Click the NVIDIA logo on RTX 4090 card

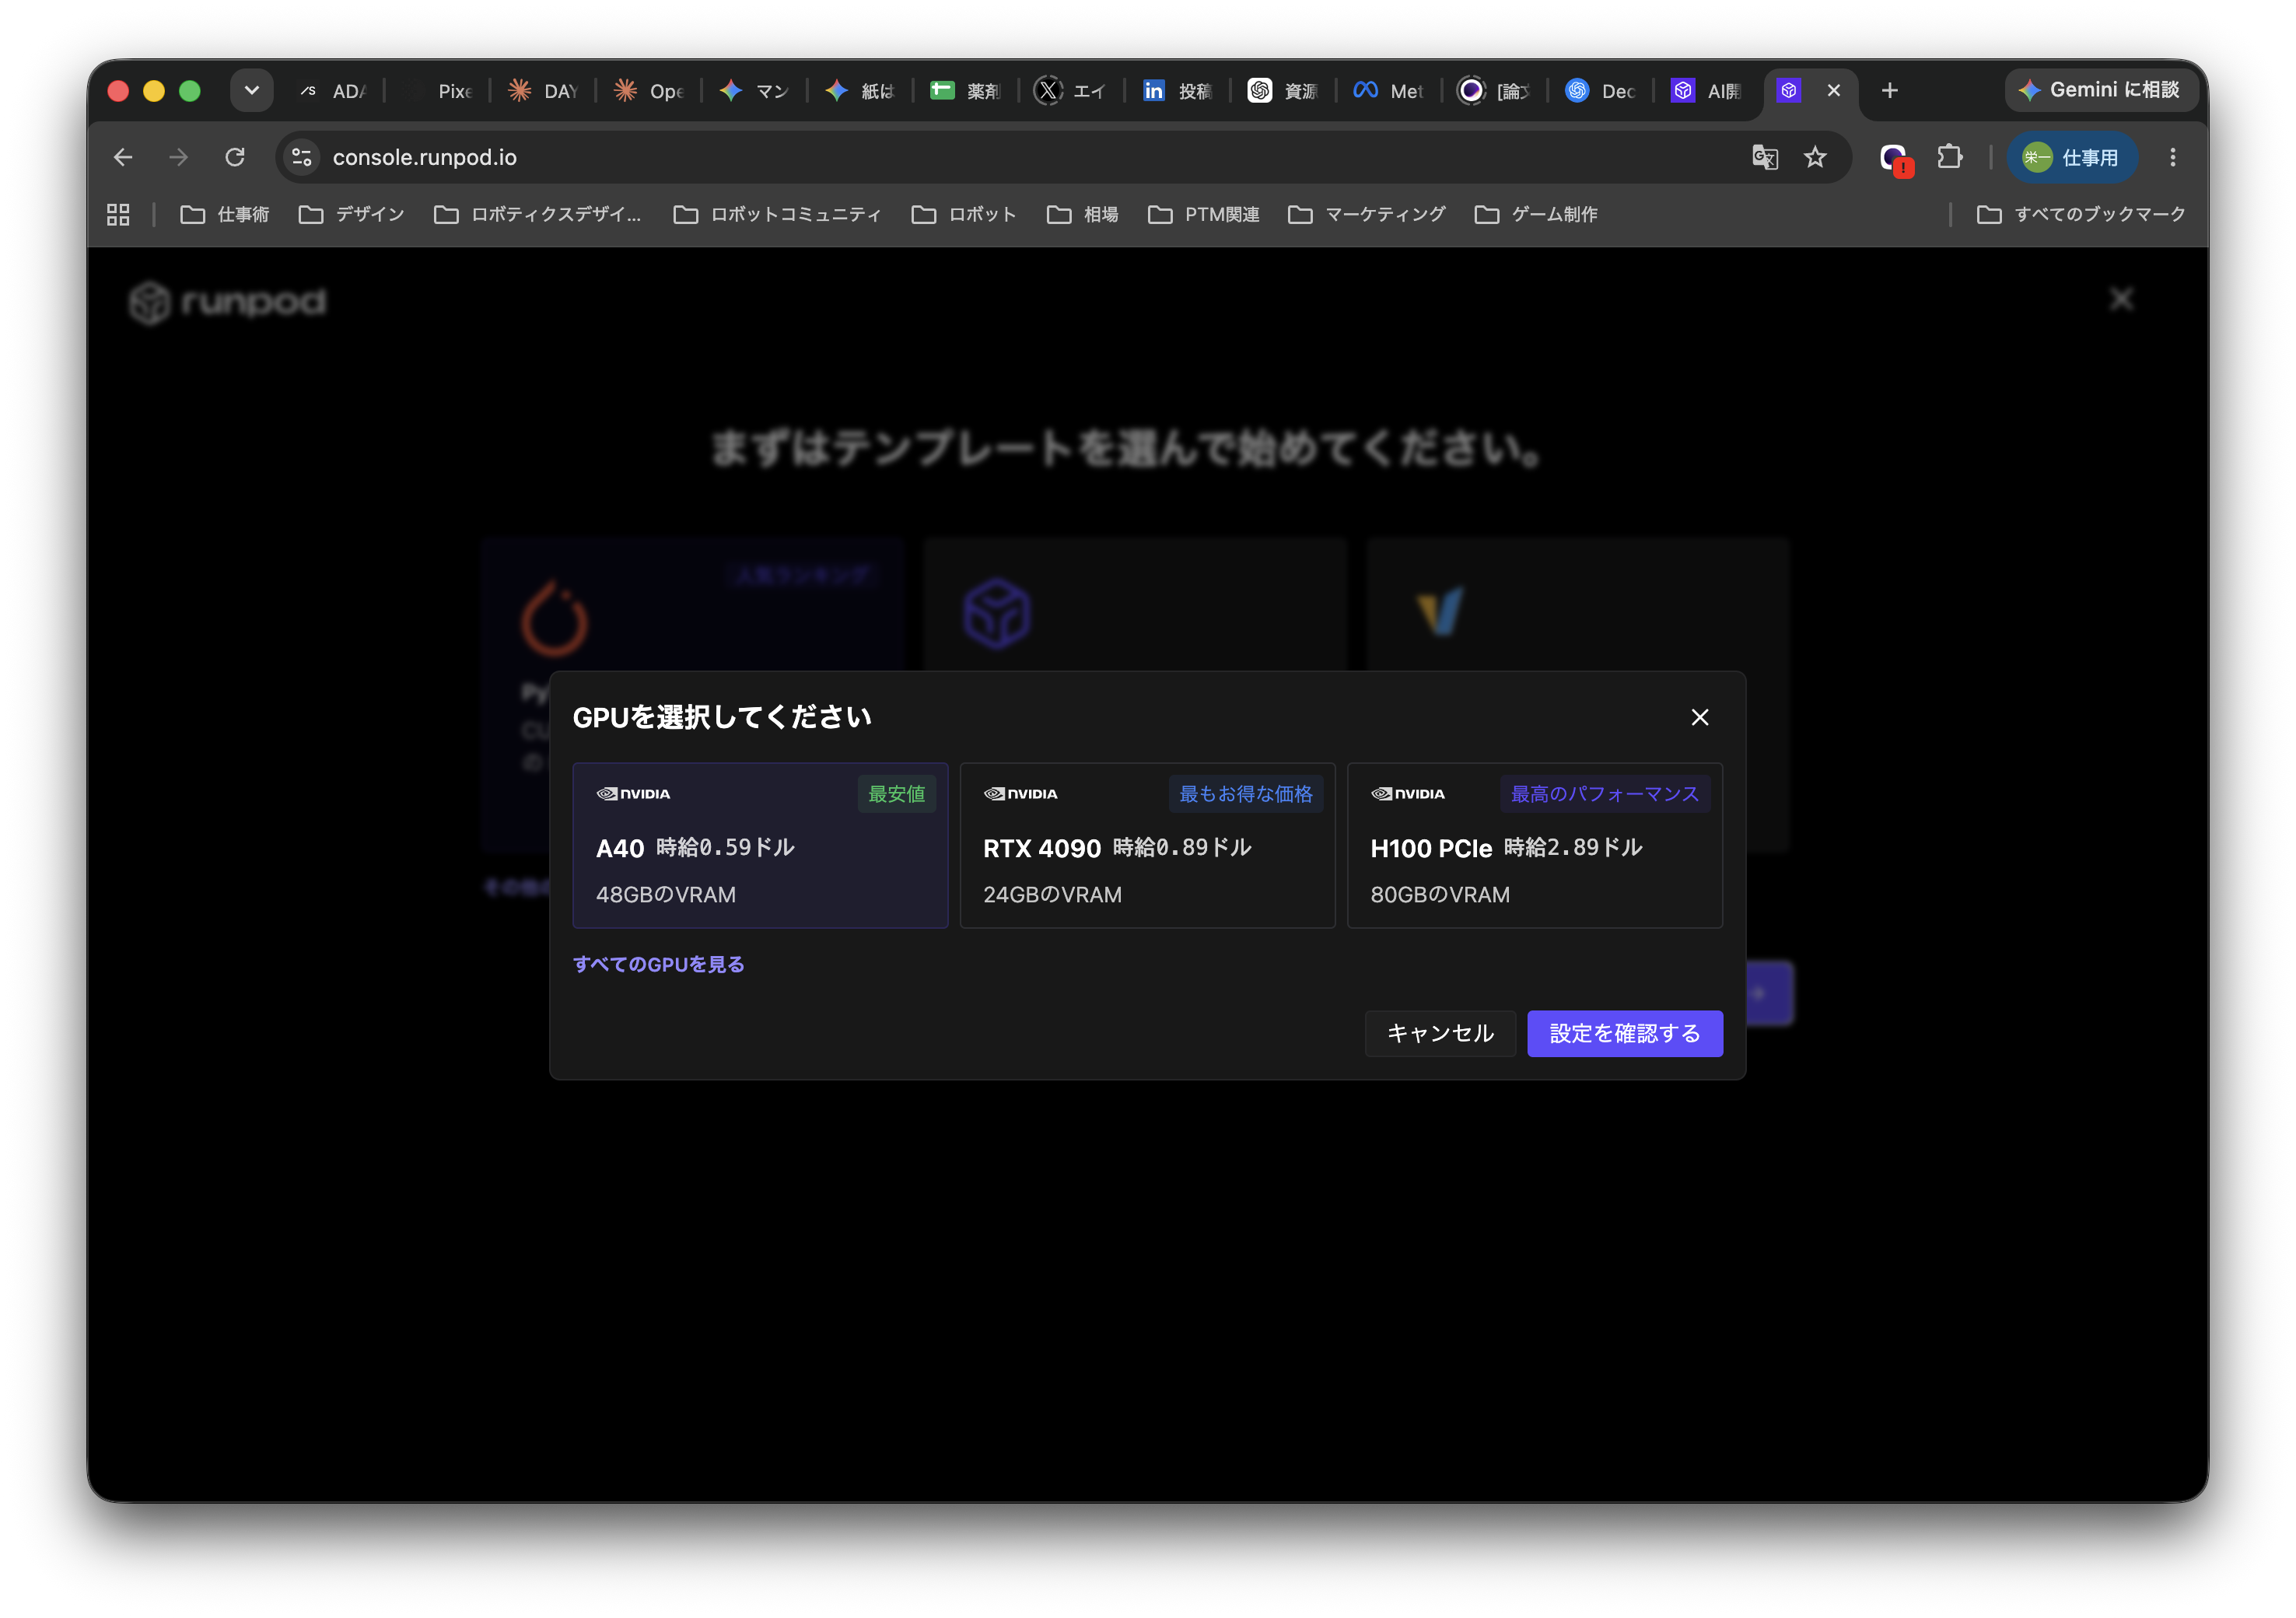(x=1020, y=794)
